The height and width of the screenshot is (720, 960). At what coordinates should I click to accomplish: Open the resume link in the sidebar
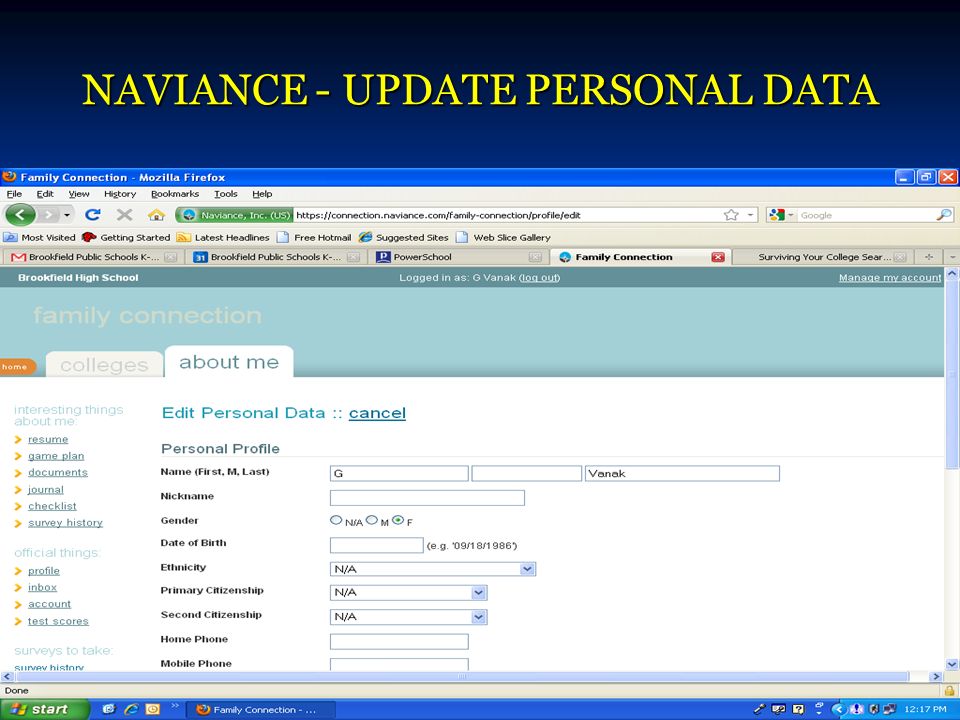tap(48, 440)
